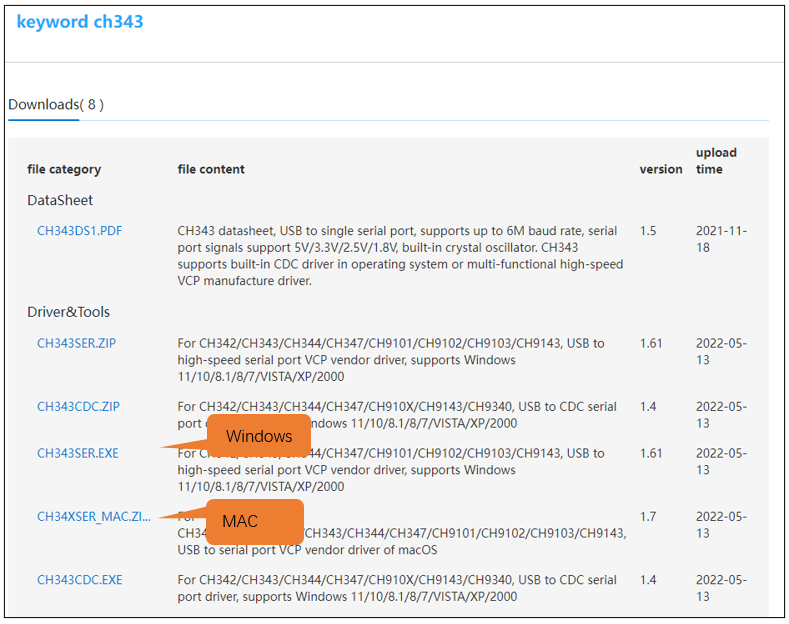Click the orange MAC callout label

(255, 521)
